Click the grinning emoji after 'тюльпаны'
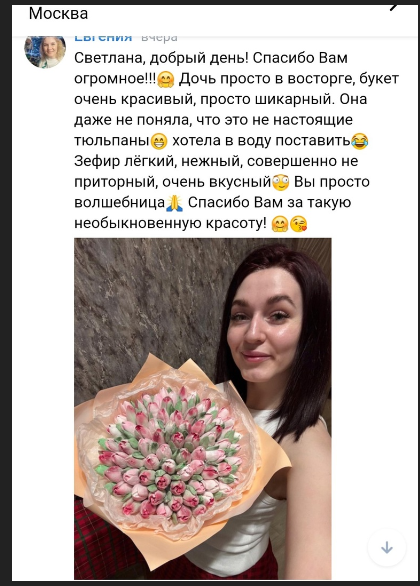420x586 pixels. [x=160, y=141]
